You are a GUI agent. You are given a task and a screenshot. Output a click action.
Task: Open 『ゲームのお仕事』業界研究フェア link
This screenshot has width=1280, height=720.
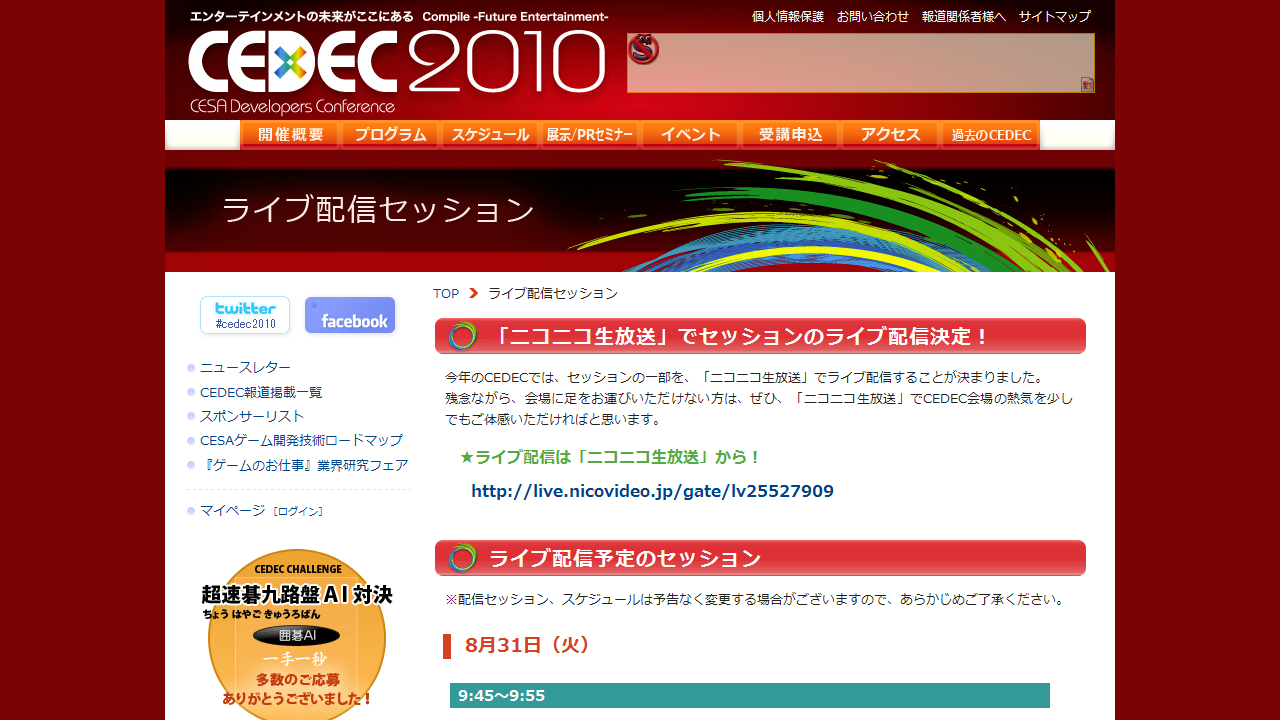[304, 465]
